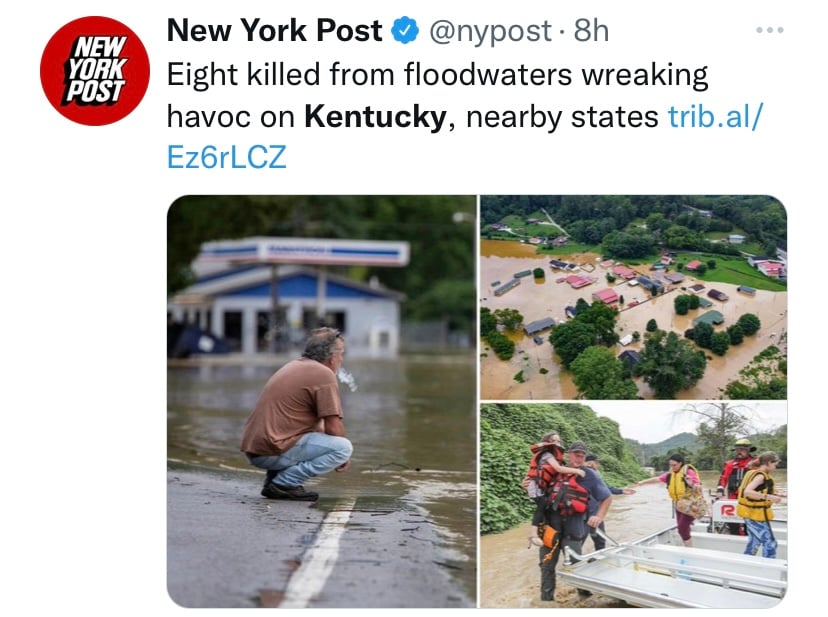The image size is (828, 617).
Task: Open the three-dot more options menu
Action: (769, 30)
